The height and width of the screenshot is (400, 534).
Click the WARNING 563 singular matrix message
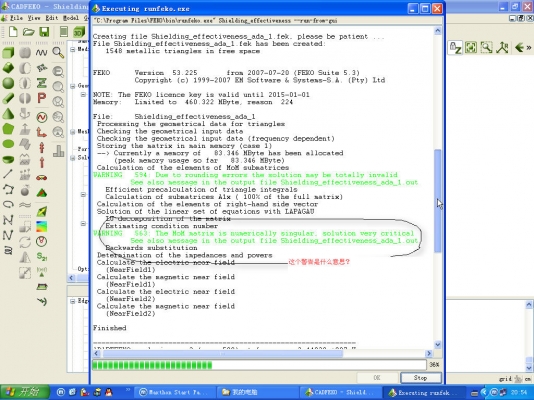tap(255, 237)
